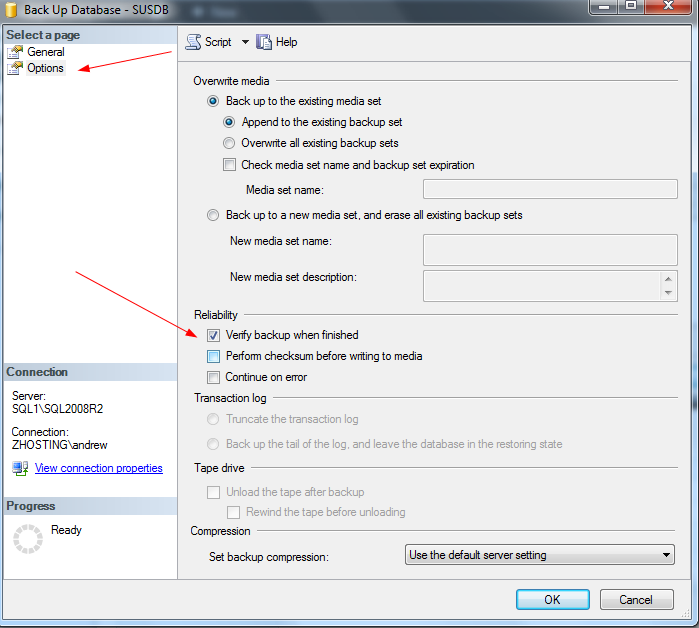
Task: Click the Ready status text
Action: pyautogui.click(x=66, y=530)
